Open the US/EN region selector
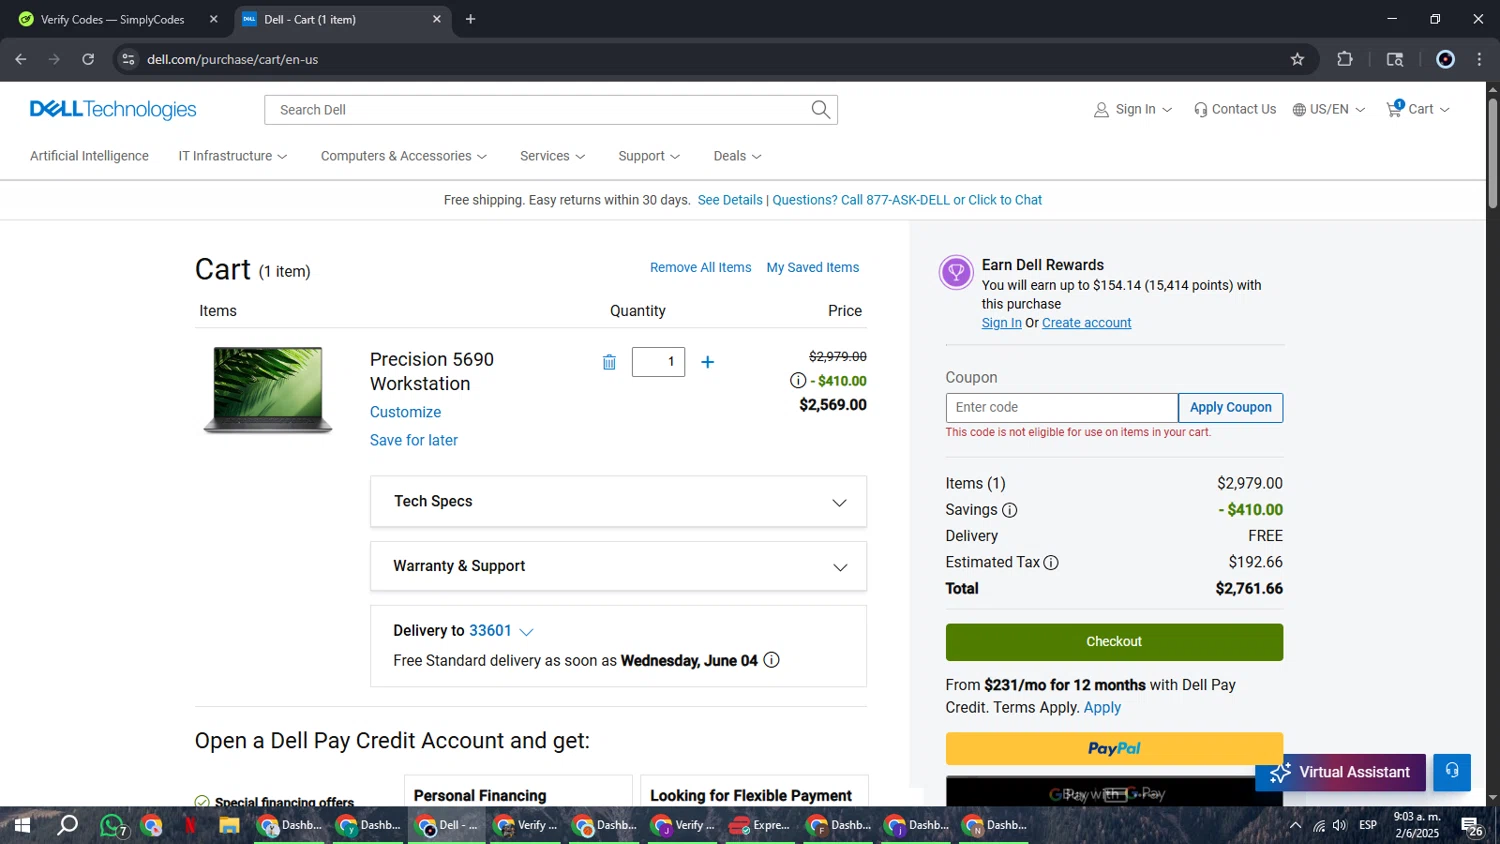Viewport: 1500px width, 844px height. click(1328, 110)
